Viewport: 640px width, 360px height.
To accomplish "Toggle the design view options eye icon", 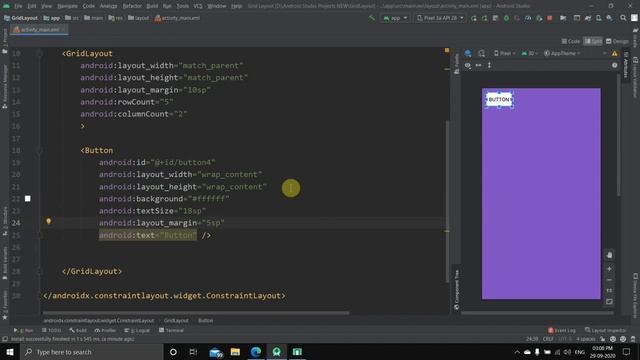I will point(468,65).
